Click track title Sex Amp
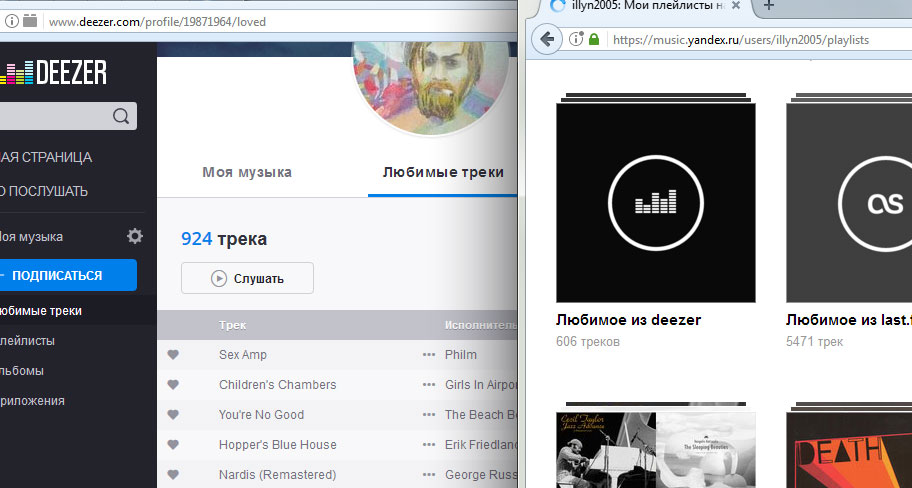 click(243, 355)
